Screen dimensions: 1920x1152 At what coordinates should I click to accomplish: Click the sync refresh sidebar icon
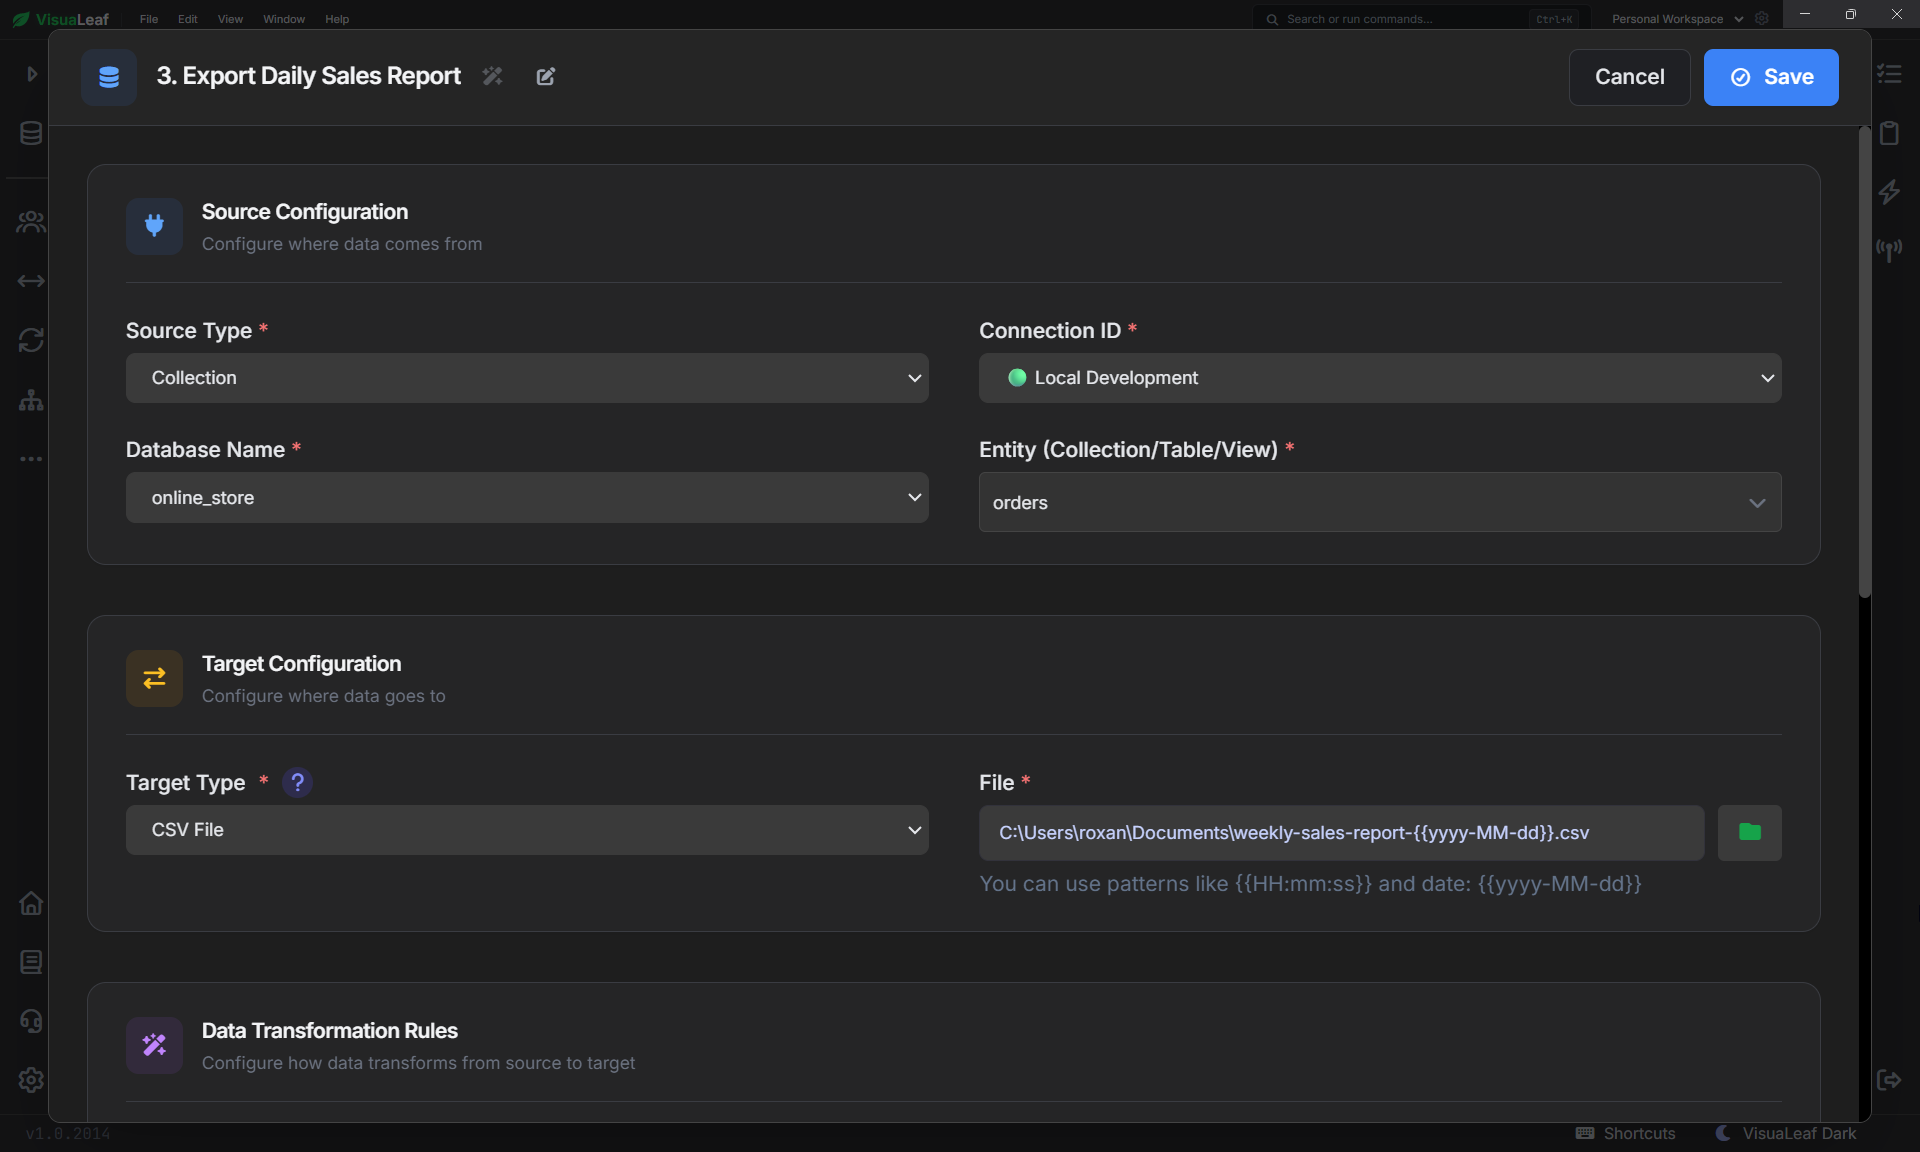pyautogui.click(x=31, y=340)
